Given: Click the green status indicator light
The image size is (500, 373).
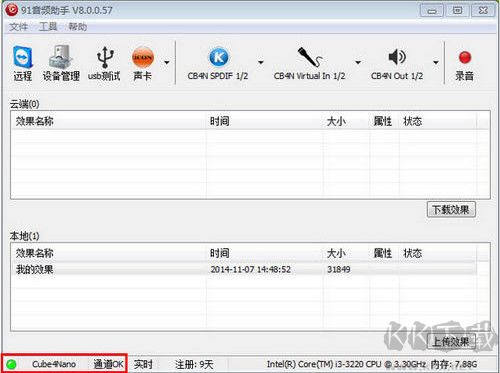Looking at the screenshot, I should (11, 364).
